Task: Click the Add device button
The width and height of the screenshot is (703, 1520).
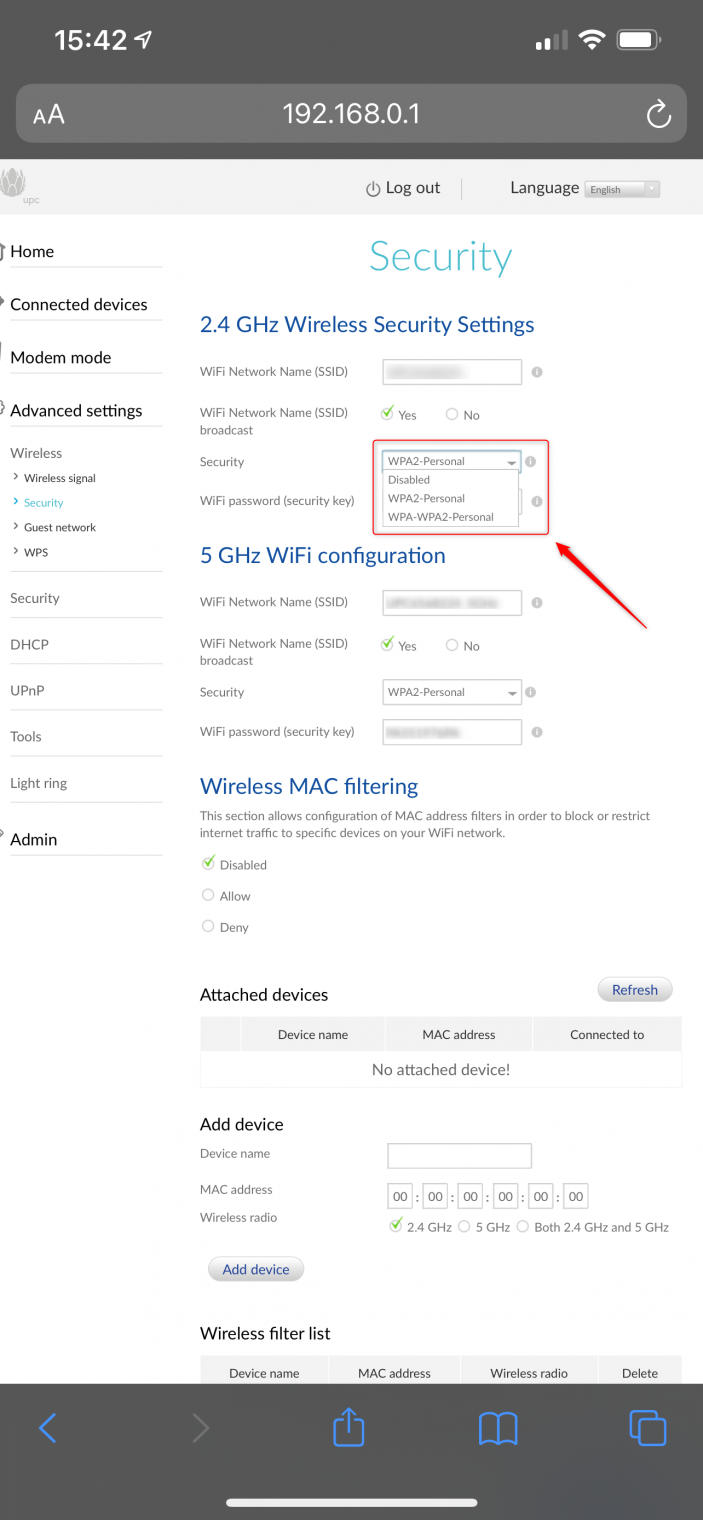Action: (256, 1269)
